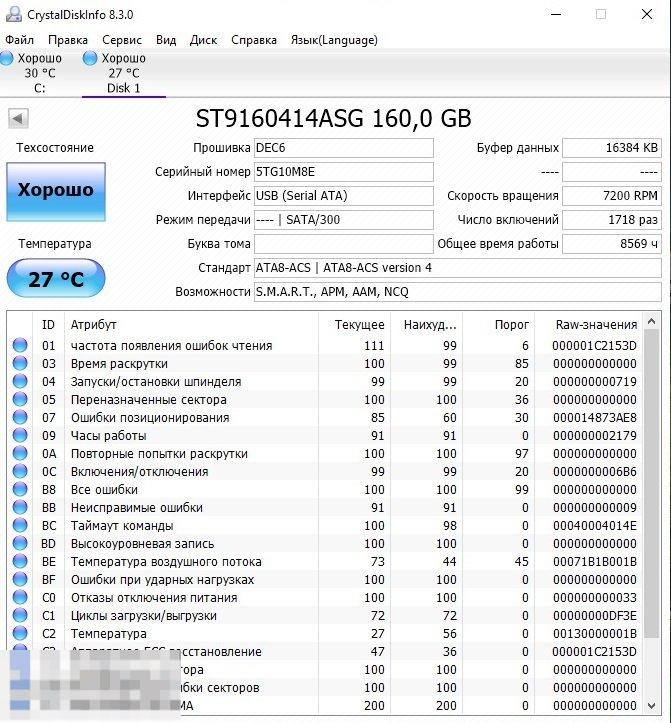Screen dimensions: 671x723
Task: Click status circle for Часы работы
Action: click(x=20, y=435)
